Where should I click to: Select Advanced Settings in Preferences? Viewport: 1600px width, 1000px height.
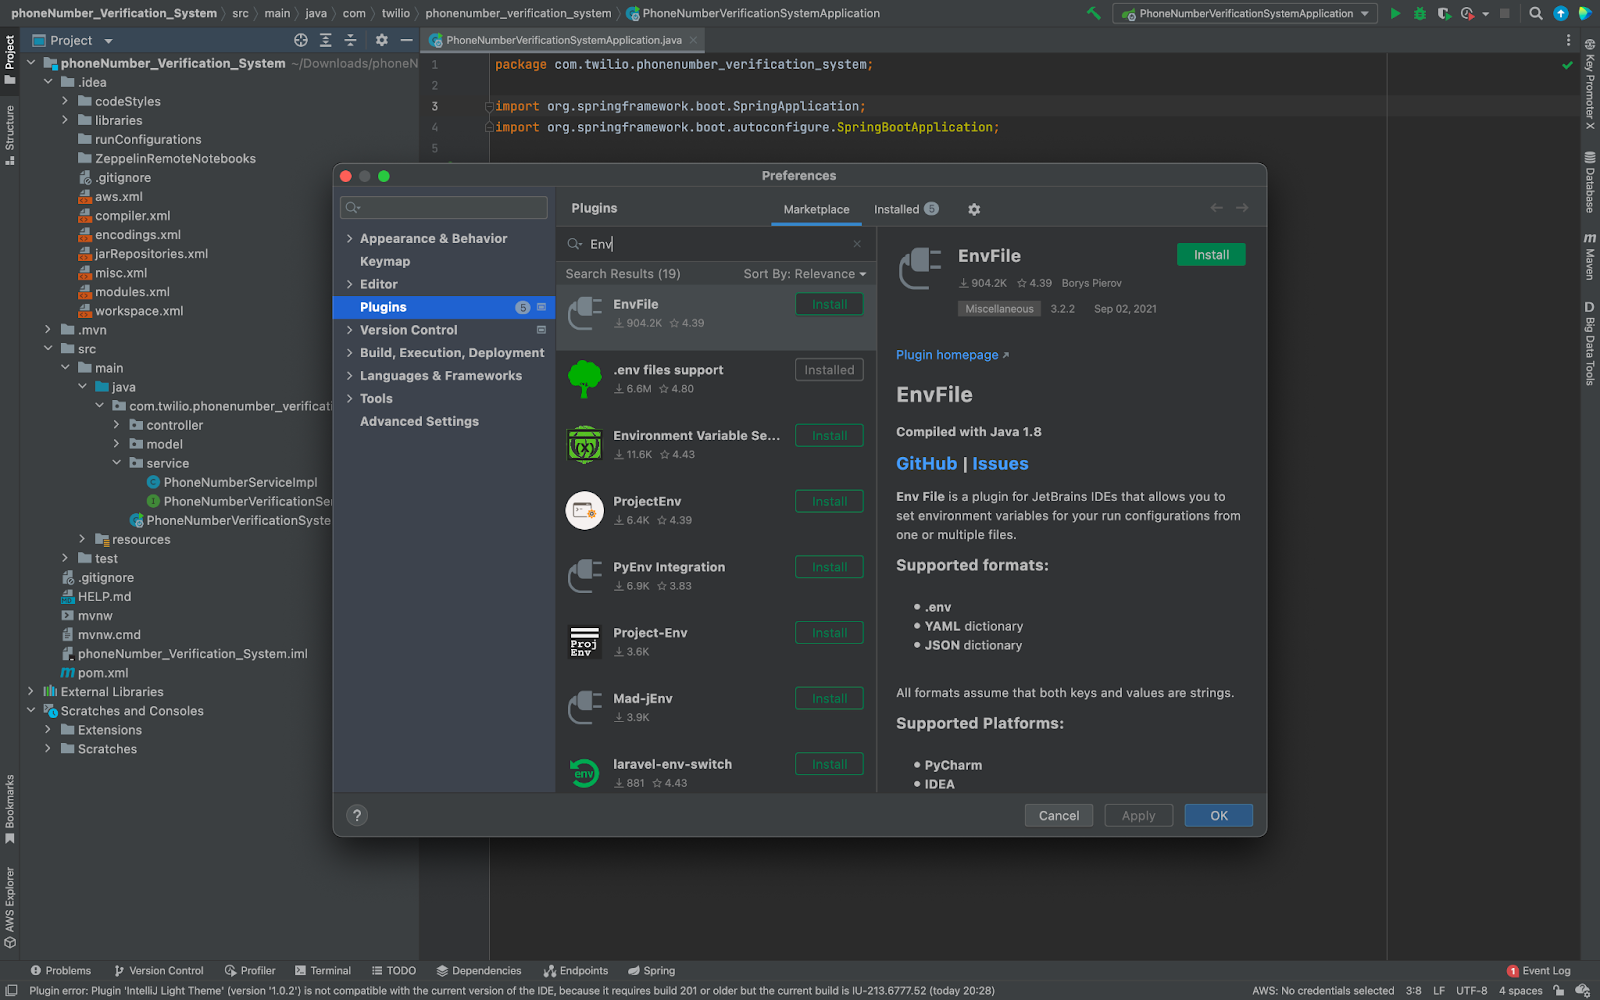pos(419,421)
